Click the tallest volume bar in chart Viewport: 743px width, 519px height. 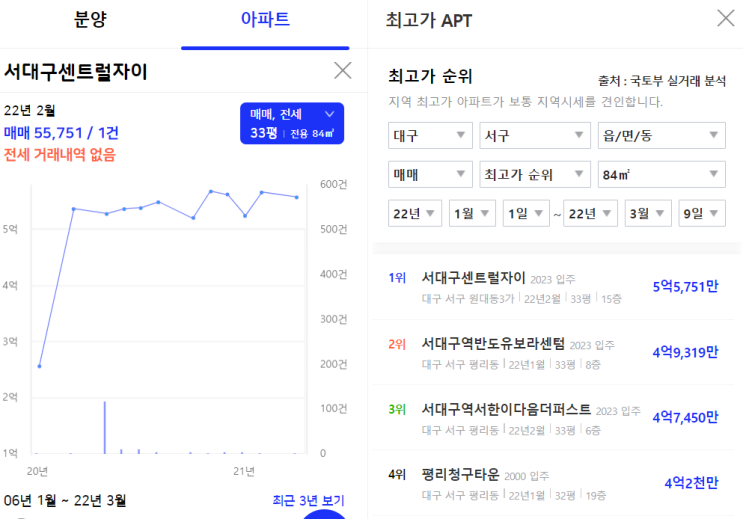pyautogui.click(x=105, y=428)
